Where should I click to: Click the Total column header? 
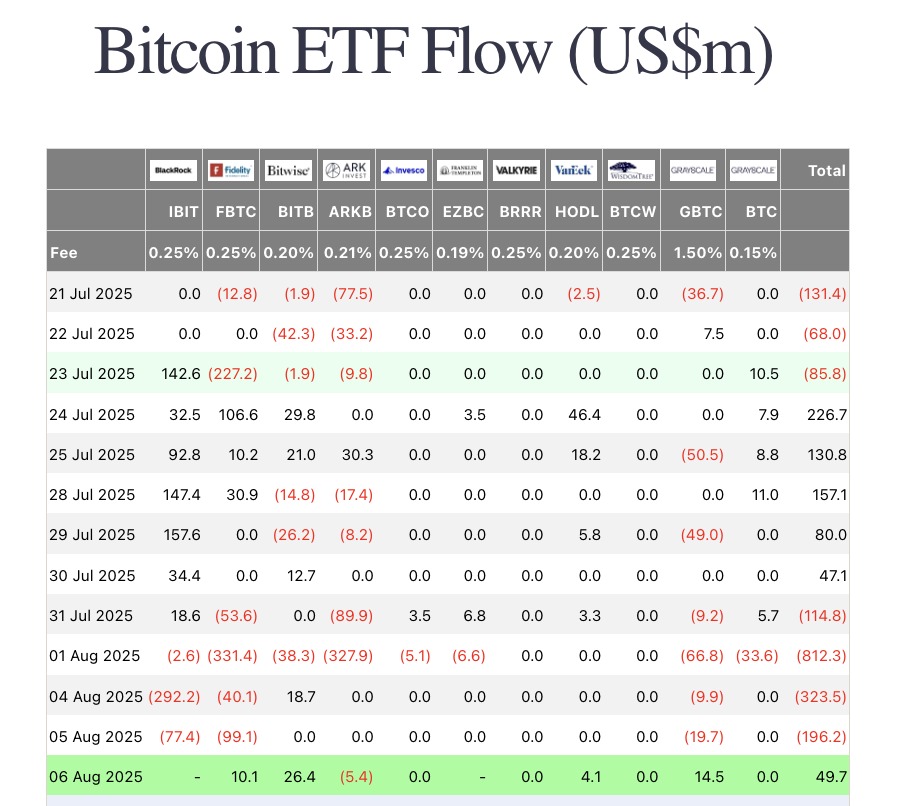tap(827, 171)
